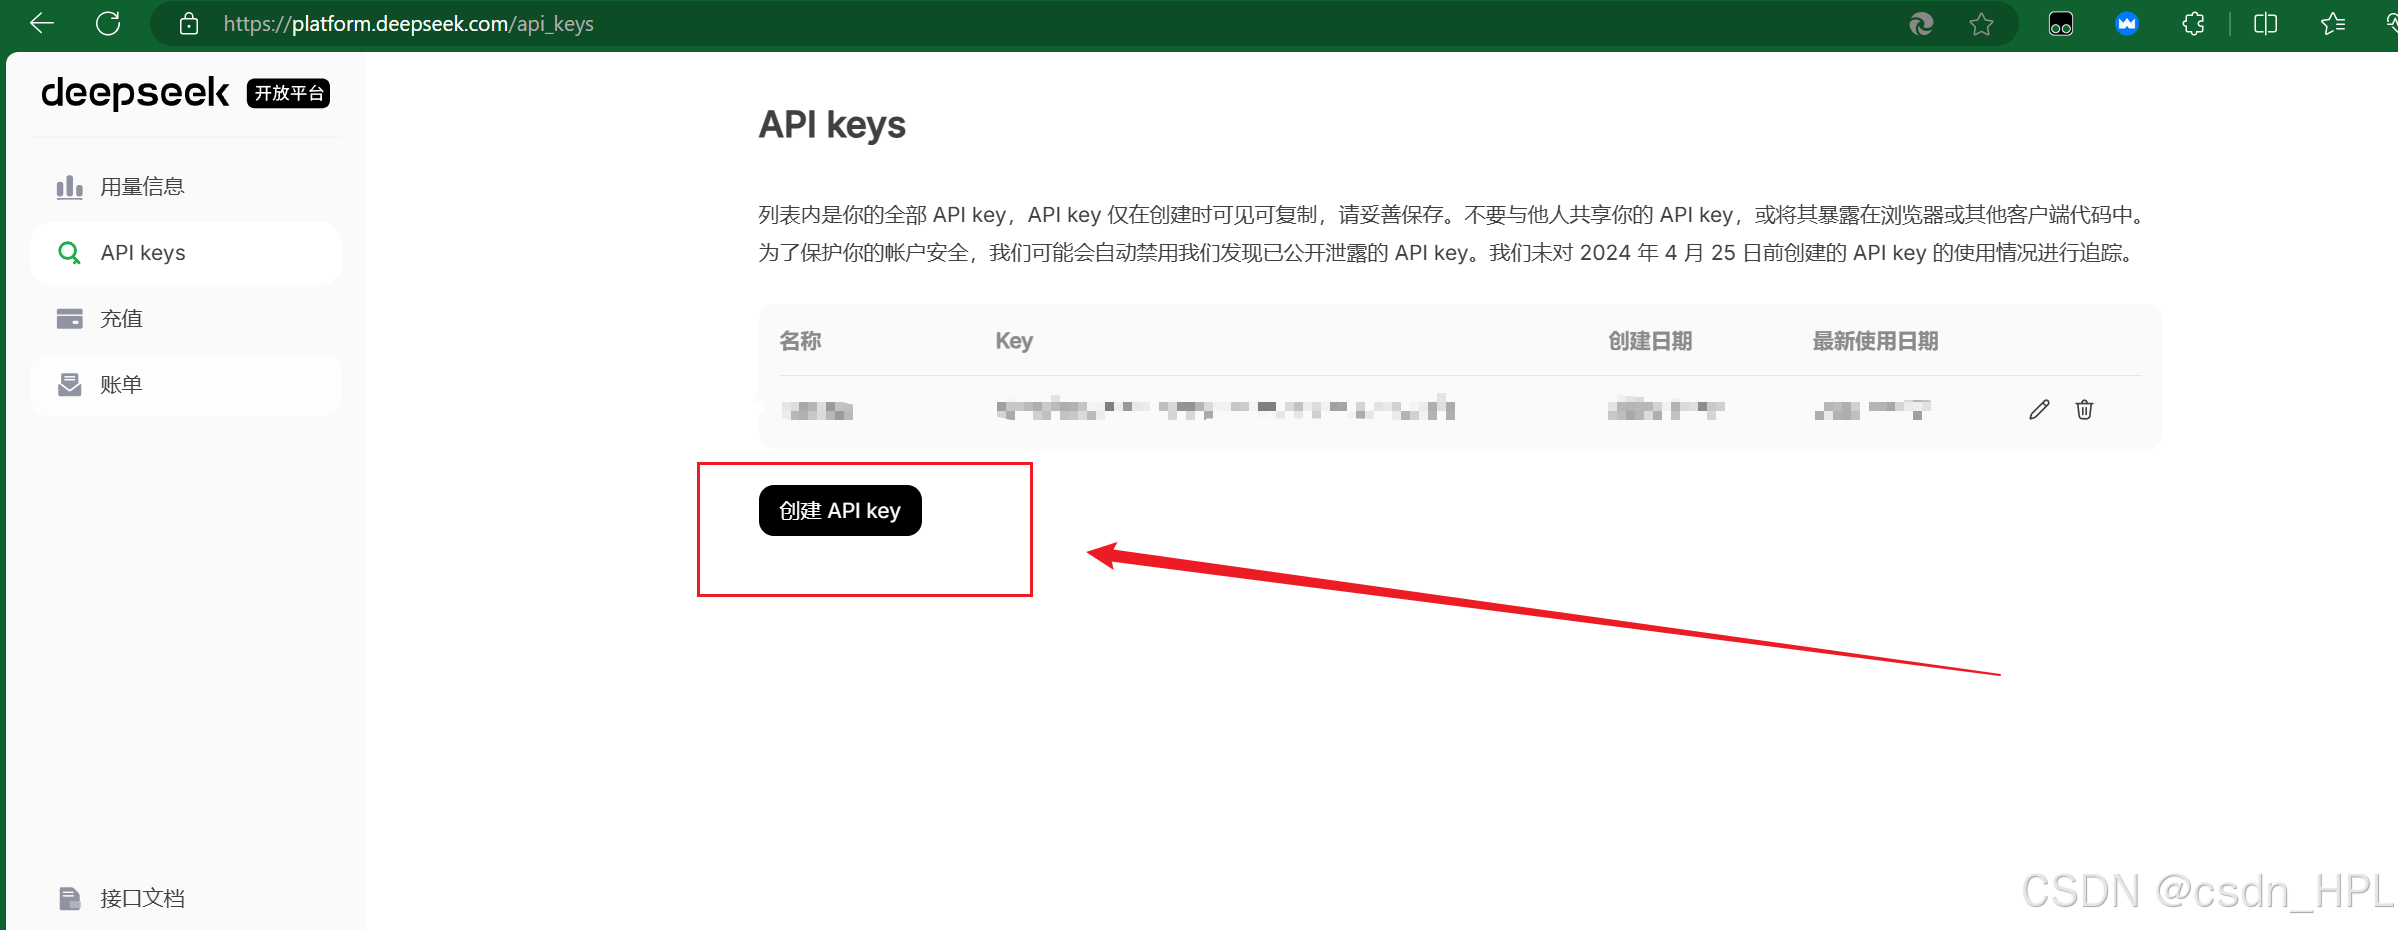Click the inbox icon beside 账单

pos(69,385)
